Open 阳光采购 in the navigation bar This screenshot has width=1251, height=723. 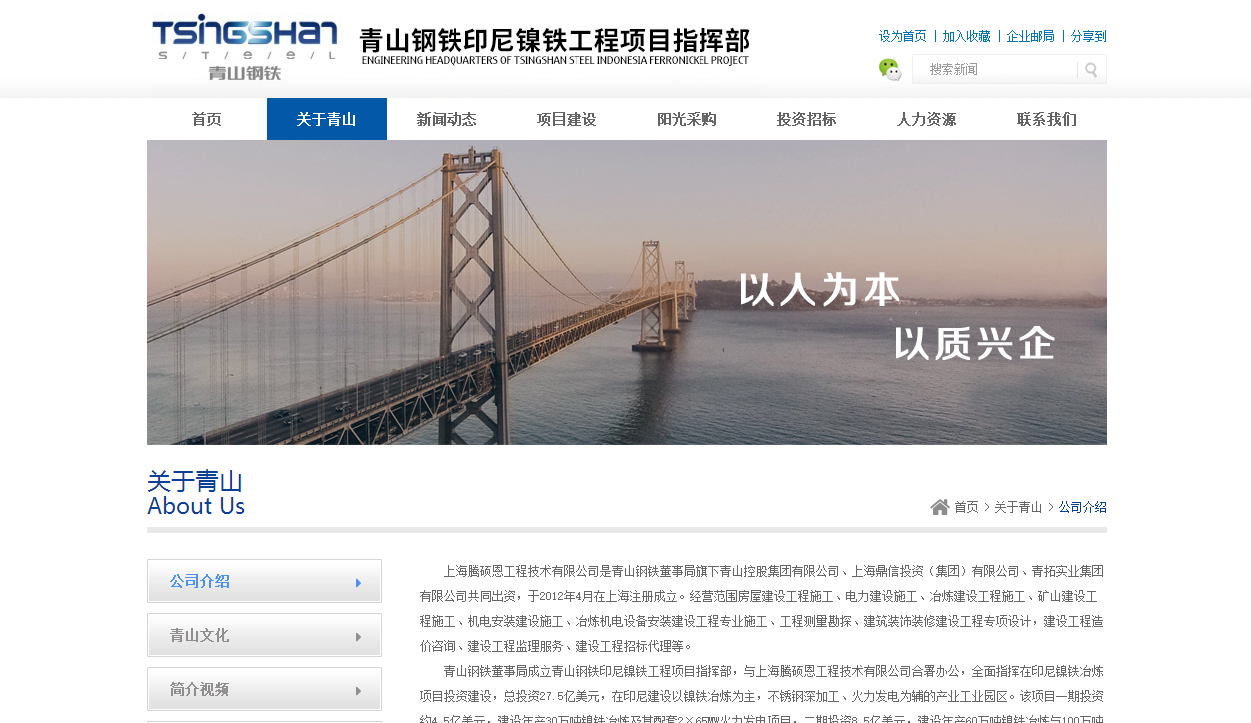pyautogui.click(x=687, y=119)
